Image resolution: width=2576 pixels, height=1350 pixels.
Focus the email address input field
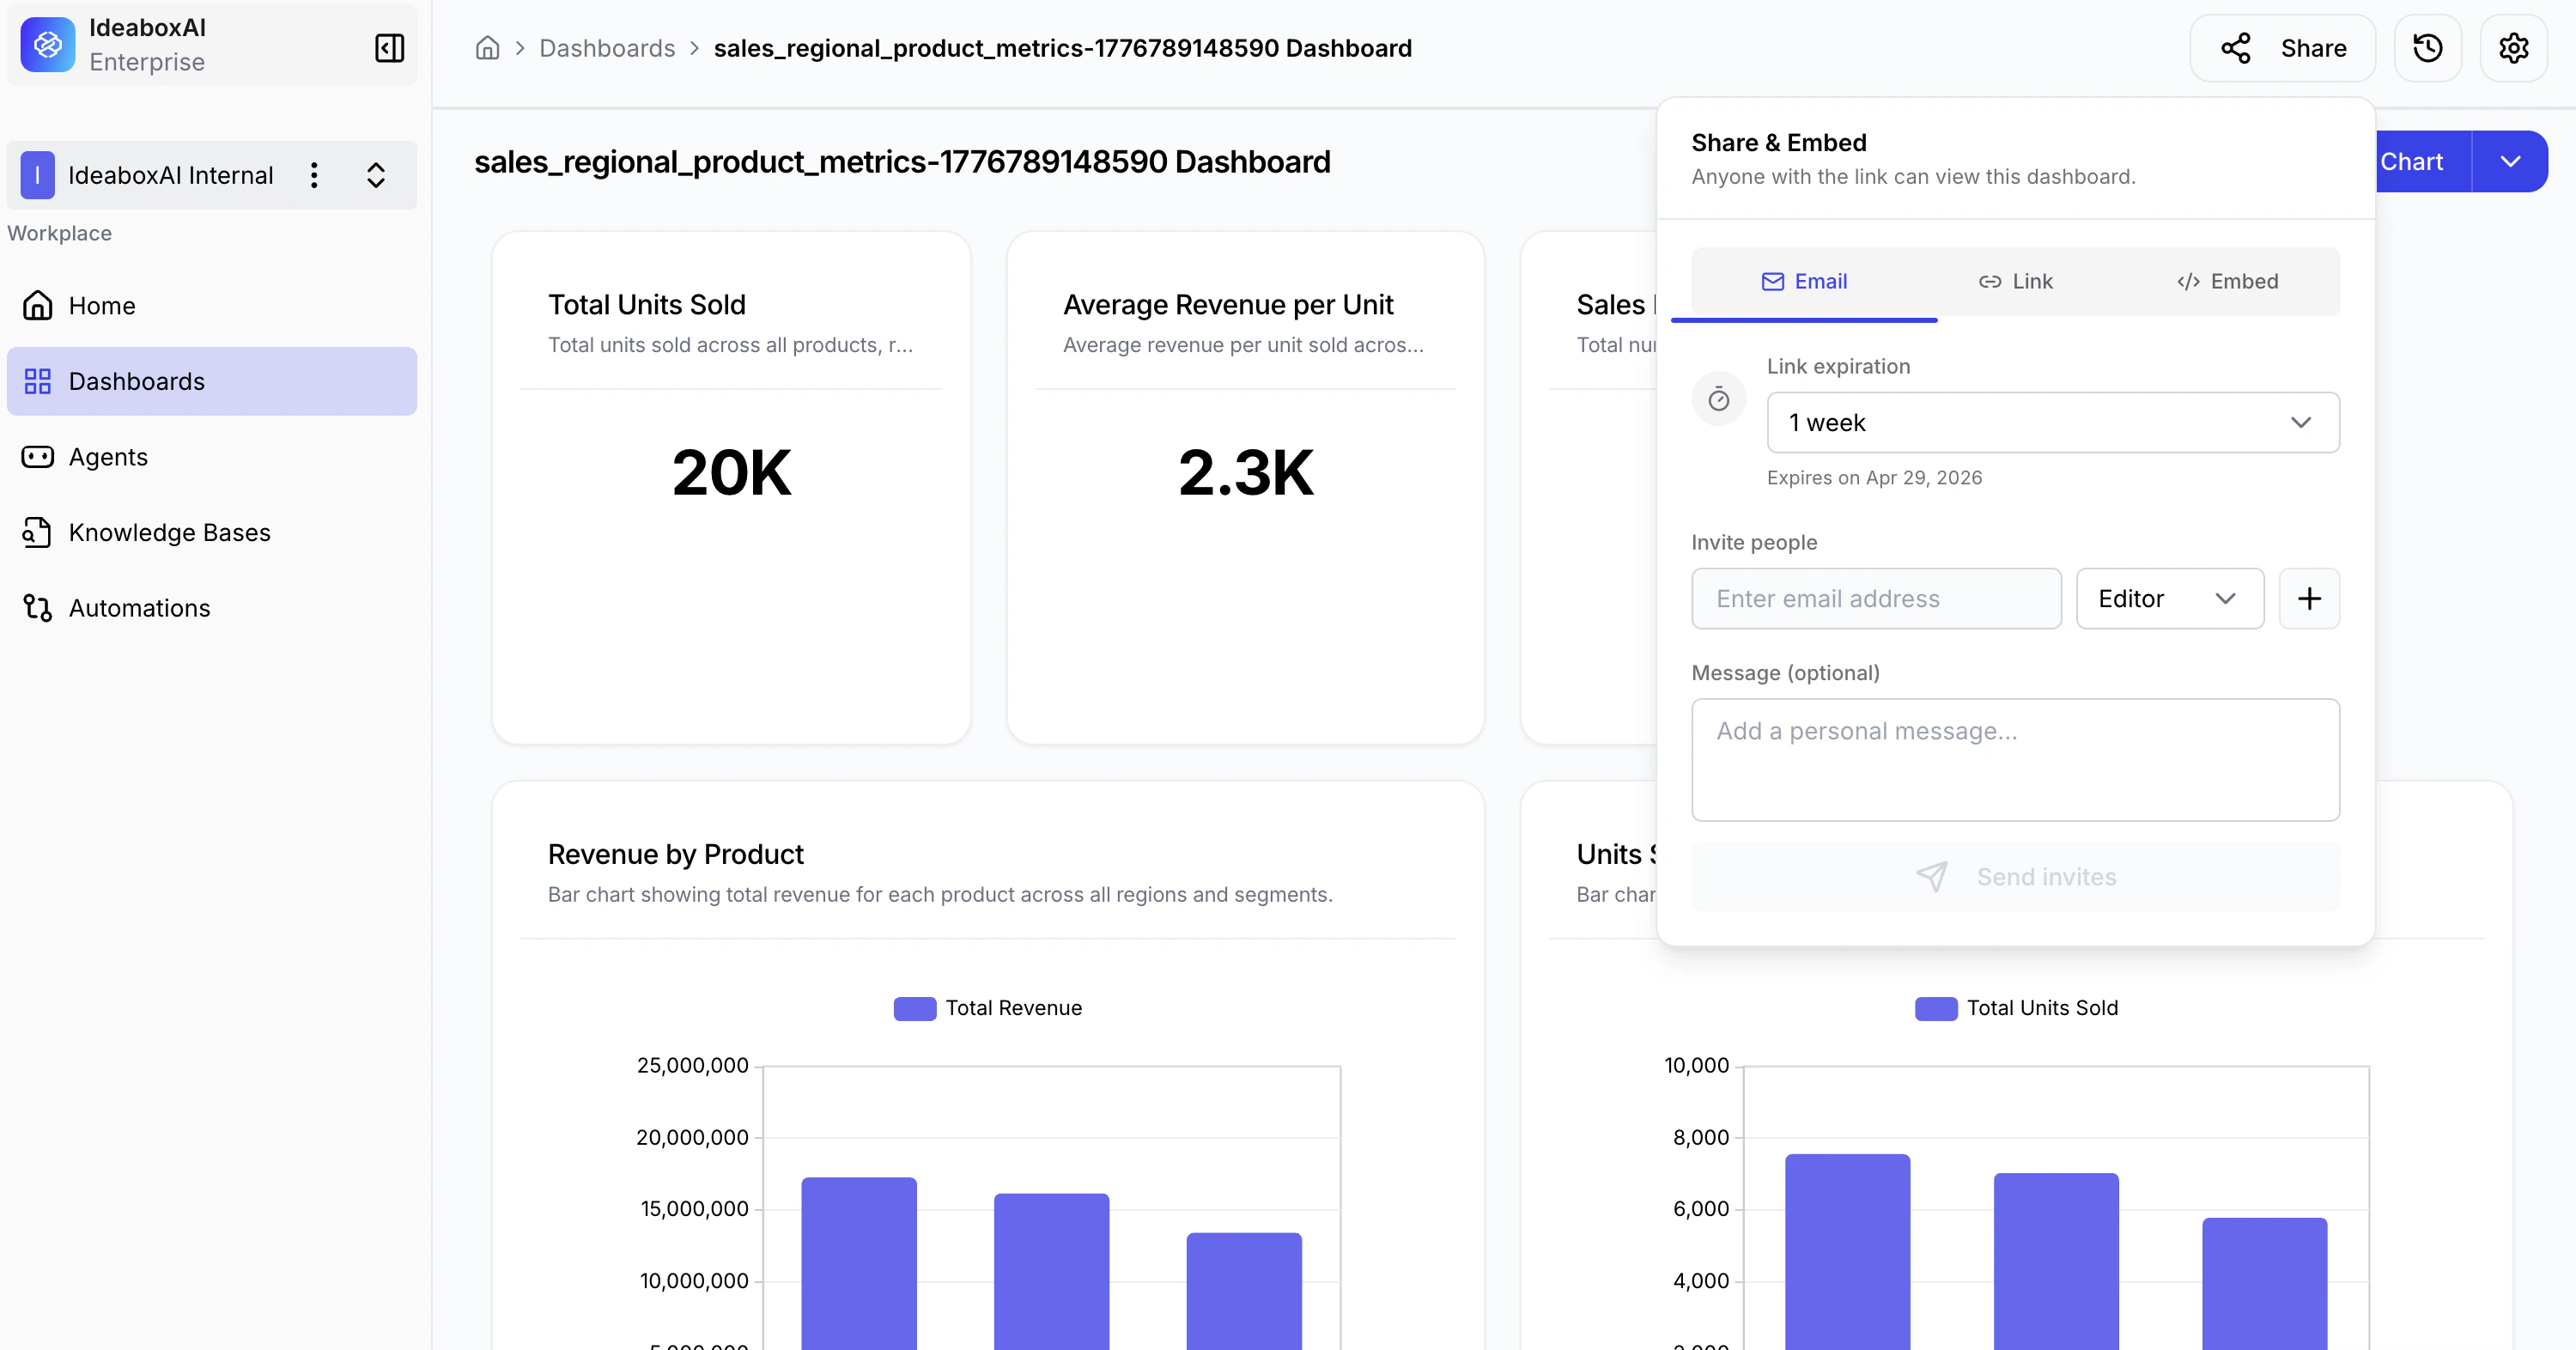click(x=1876, y=599)
